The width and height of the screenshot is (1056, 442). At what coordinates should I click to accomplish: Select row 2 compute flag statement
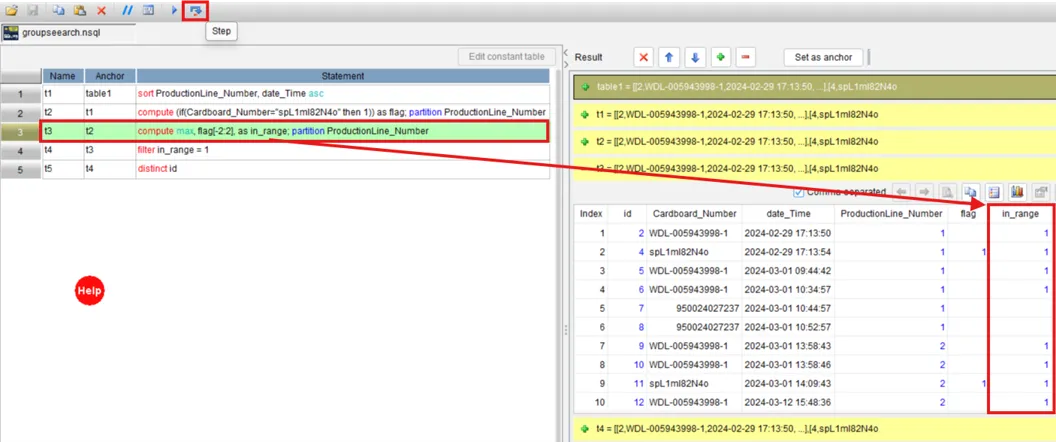tap(343, 113)
